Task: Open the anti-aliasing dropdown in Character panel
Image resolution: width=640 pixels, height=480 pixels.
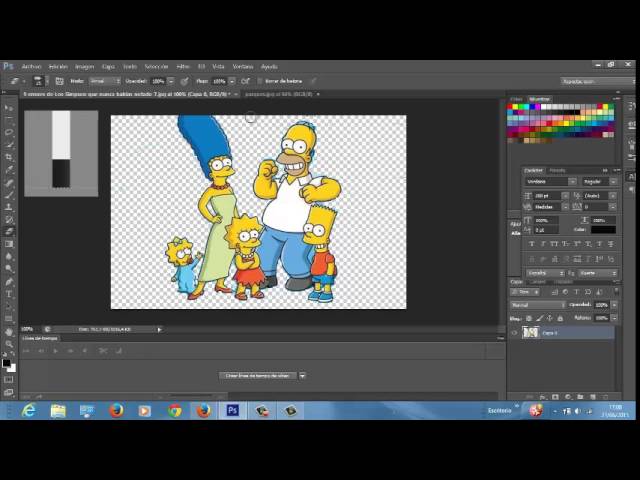Action: pos(598,273)
